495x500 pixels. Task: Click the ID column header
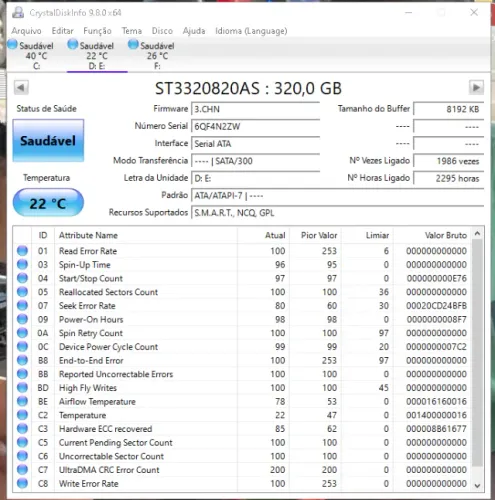[43, 235]
